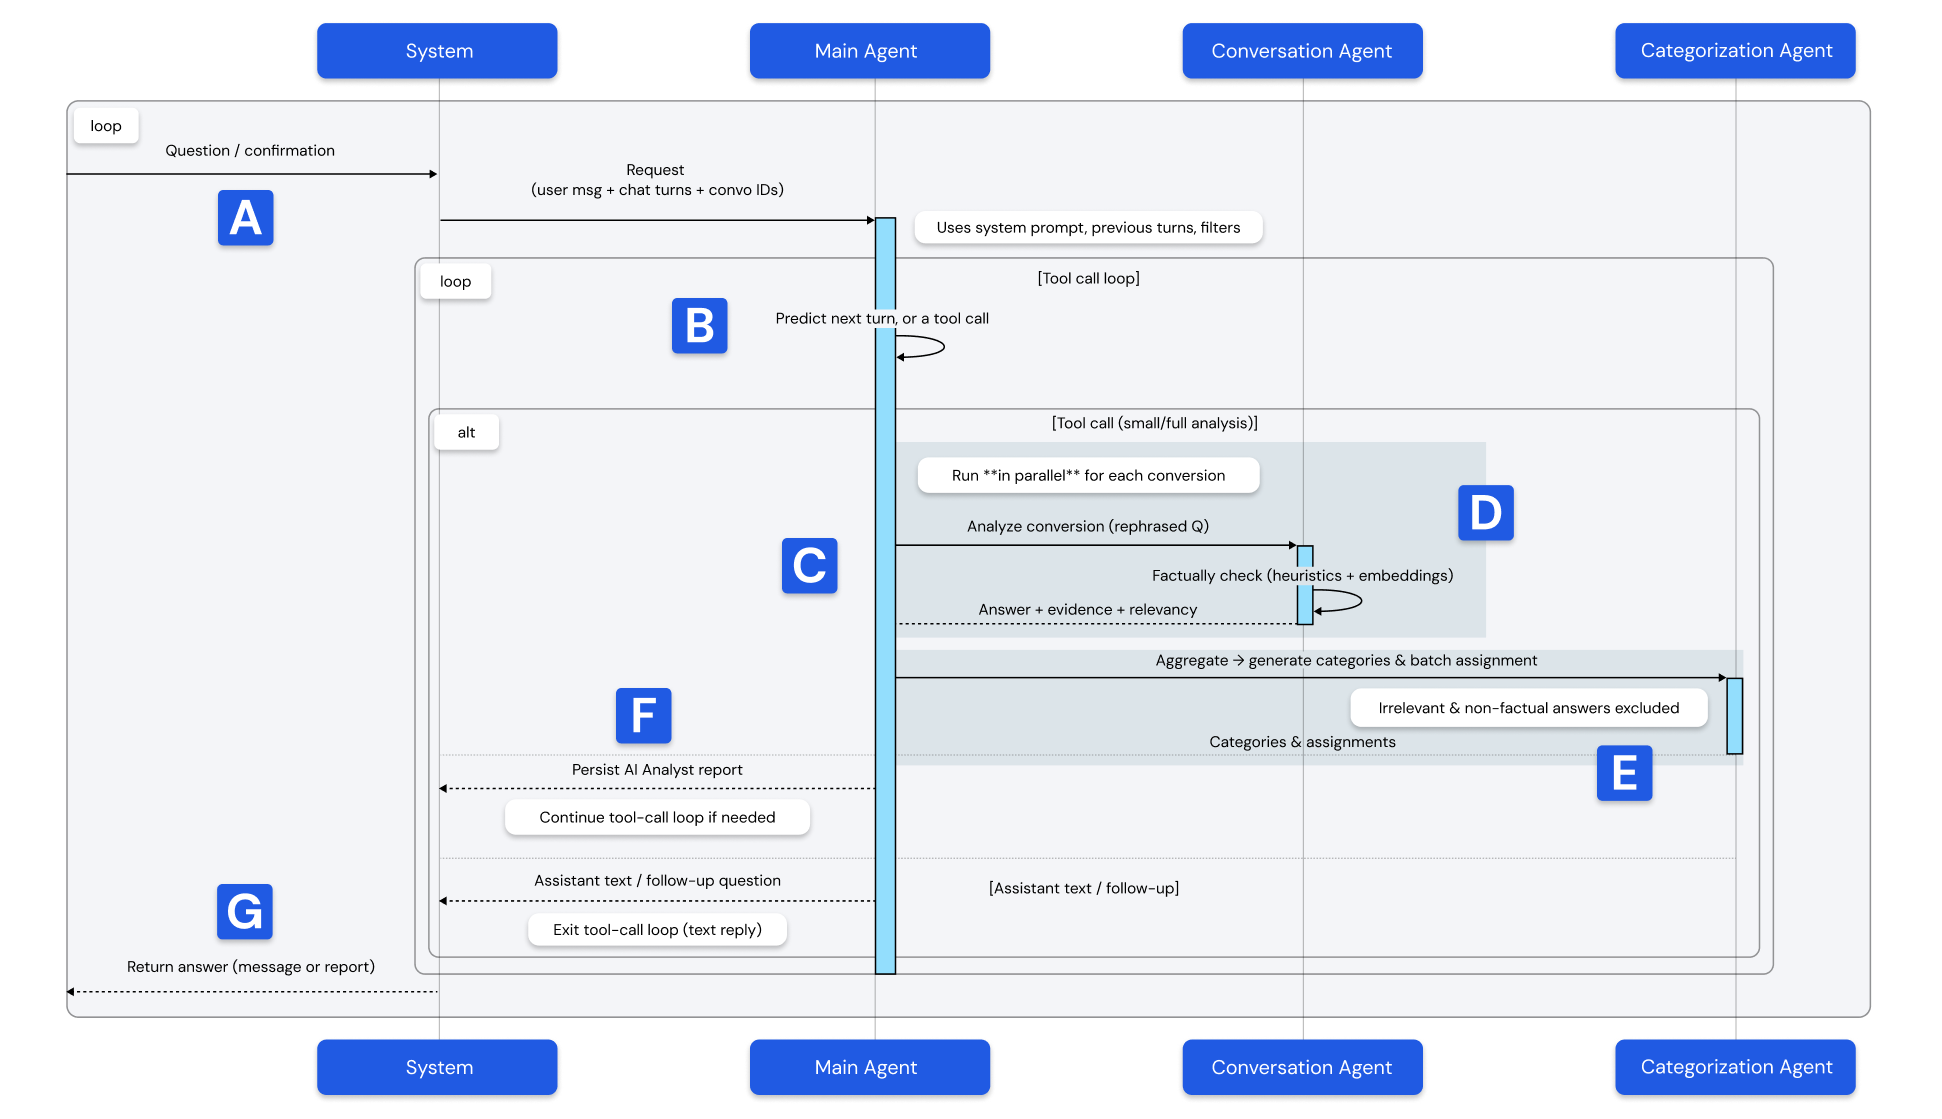Click the 'Continue tool-call loop if needed' note
Screen dimensions: 1942x1119
tap(657, 818)
